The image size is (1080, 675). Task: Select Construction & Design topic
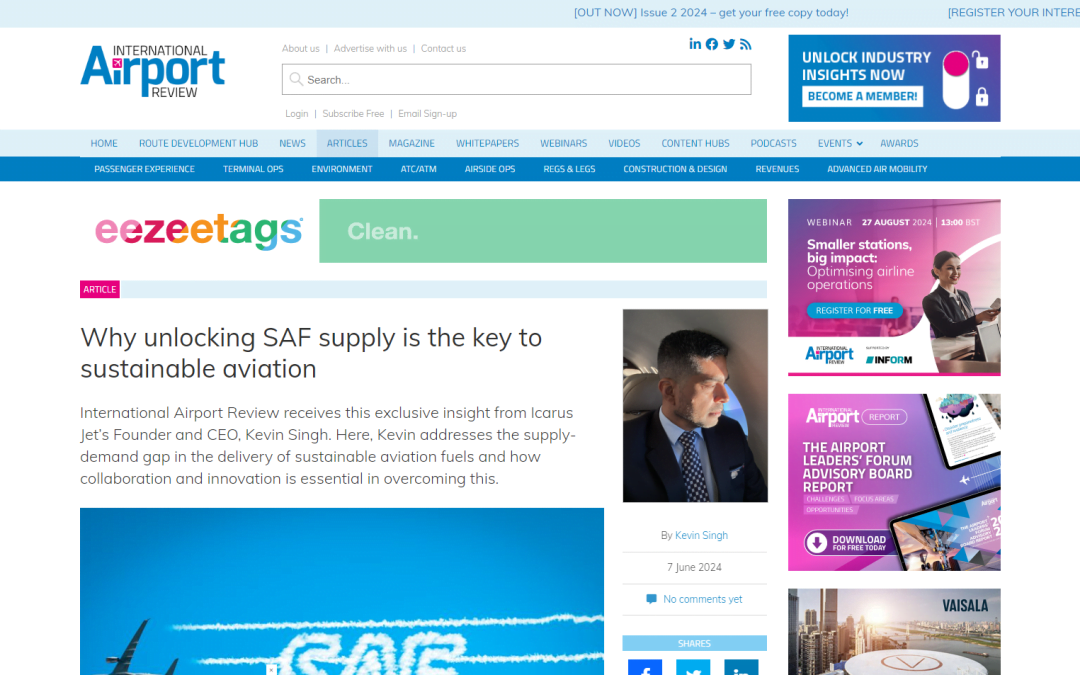pyautogui.click(x=675, y=169)
